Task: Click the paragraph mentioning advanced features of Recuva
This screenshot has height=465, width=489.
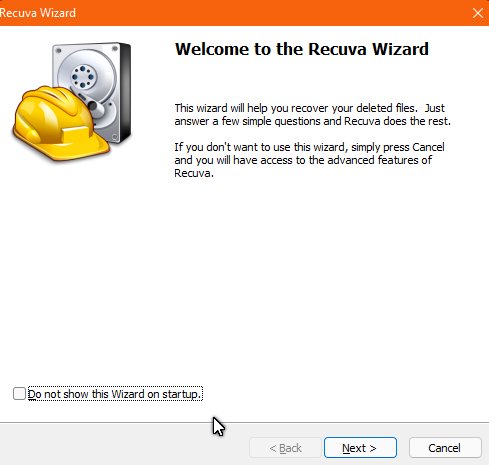Action: (309, 160)
